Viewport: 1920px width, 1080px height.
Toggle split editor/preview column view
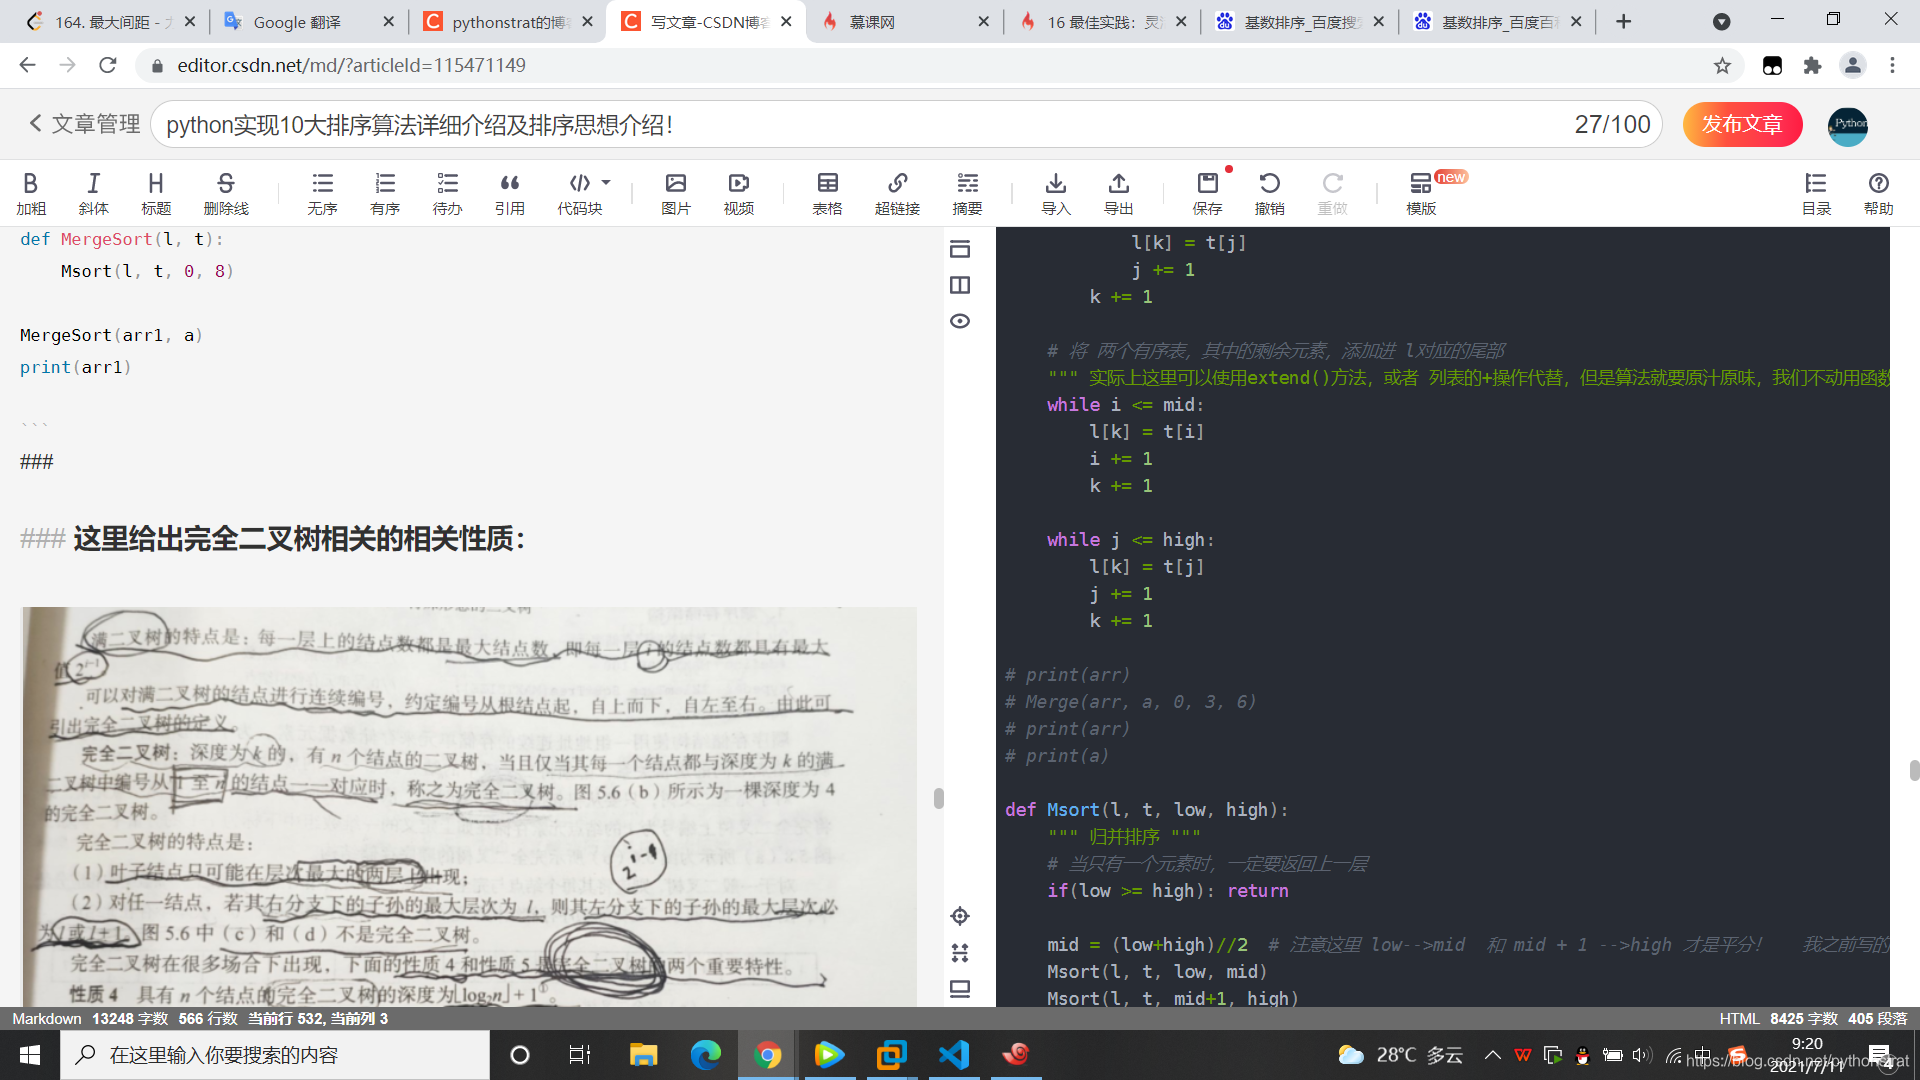960,285
